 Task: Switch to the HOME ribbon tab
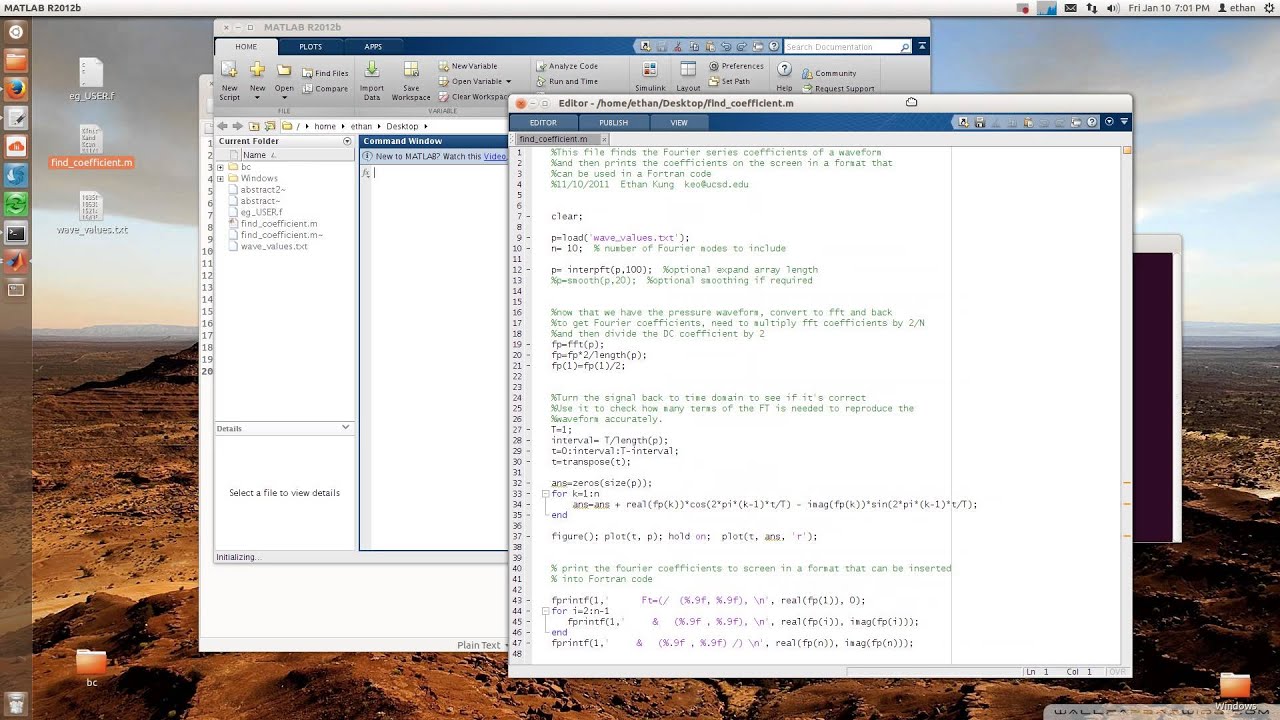246,46
